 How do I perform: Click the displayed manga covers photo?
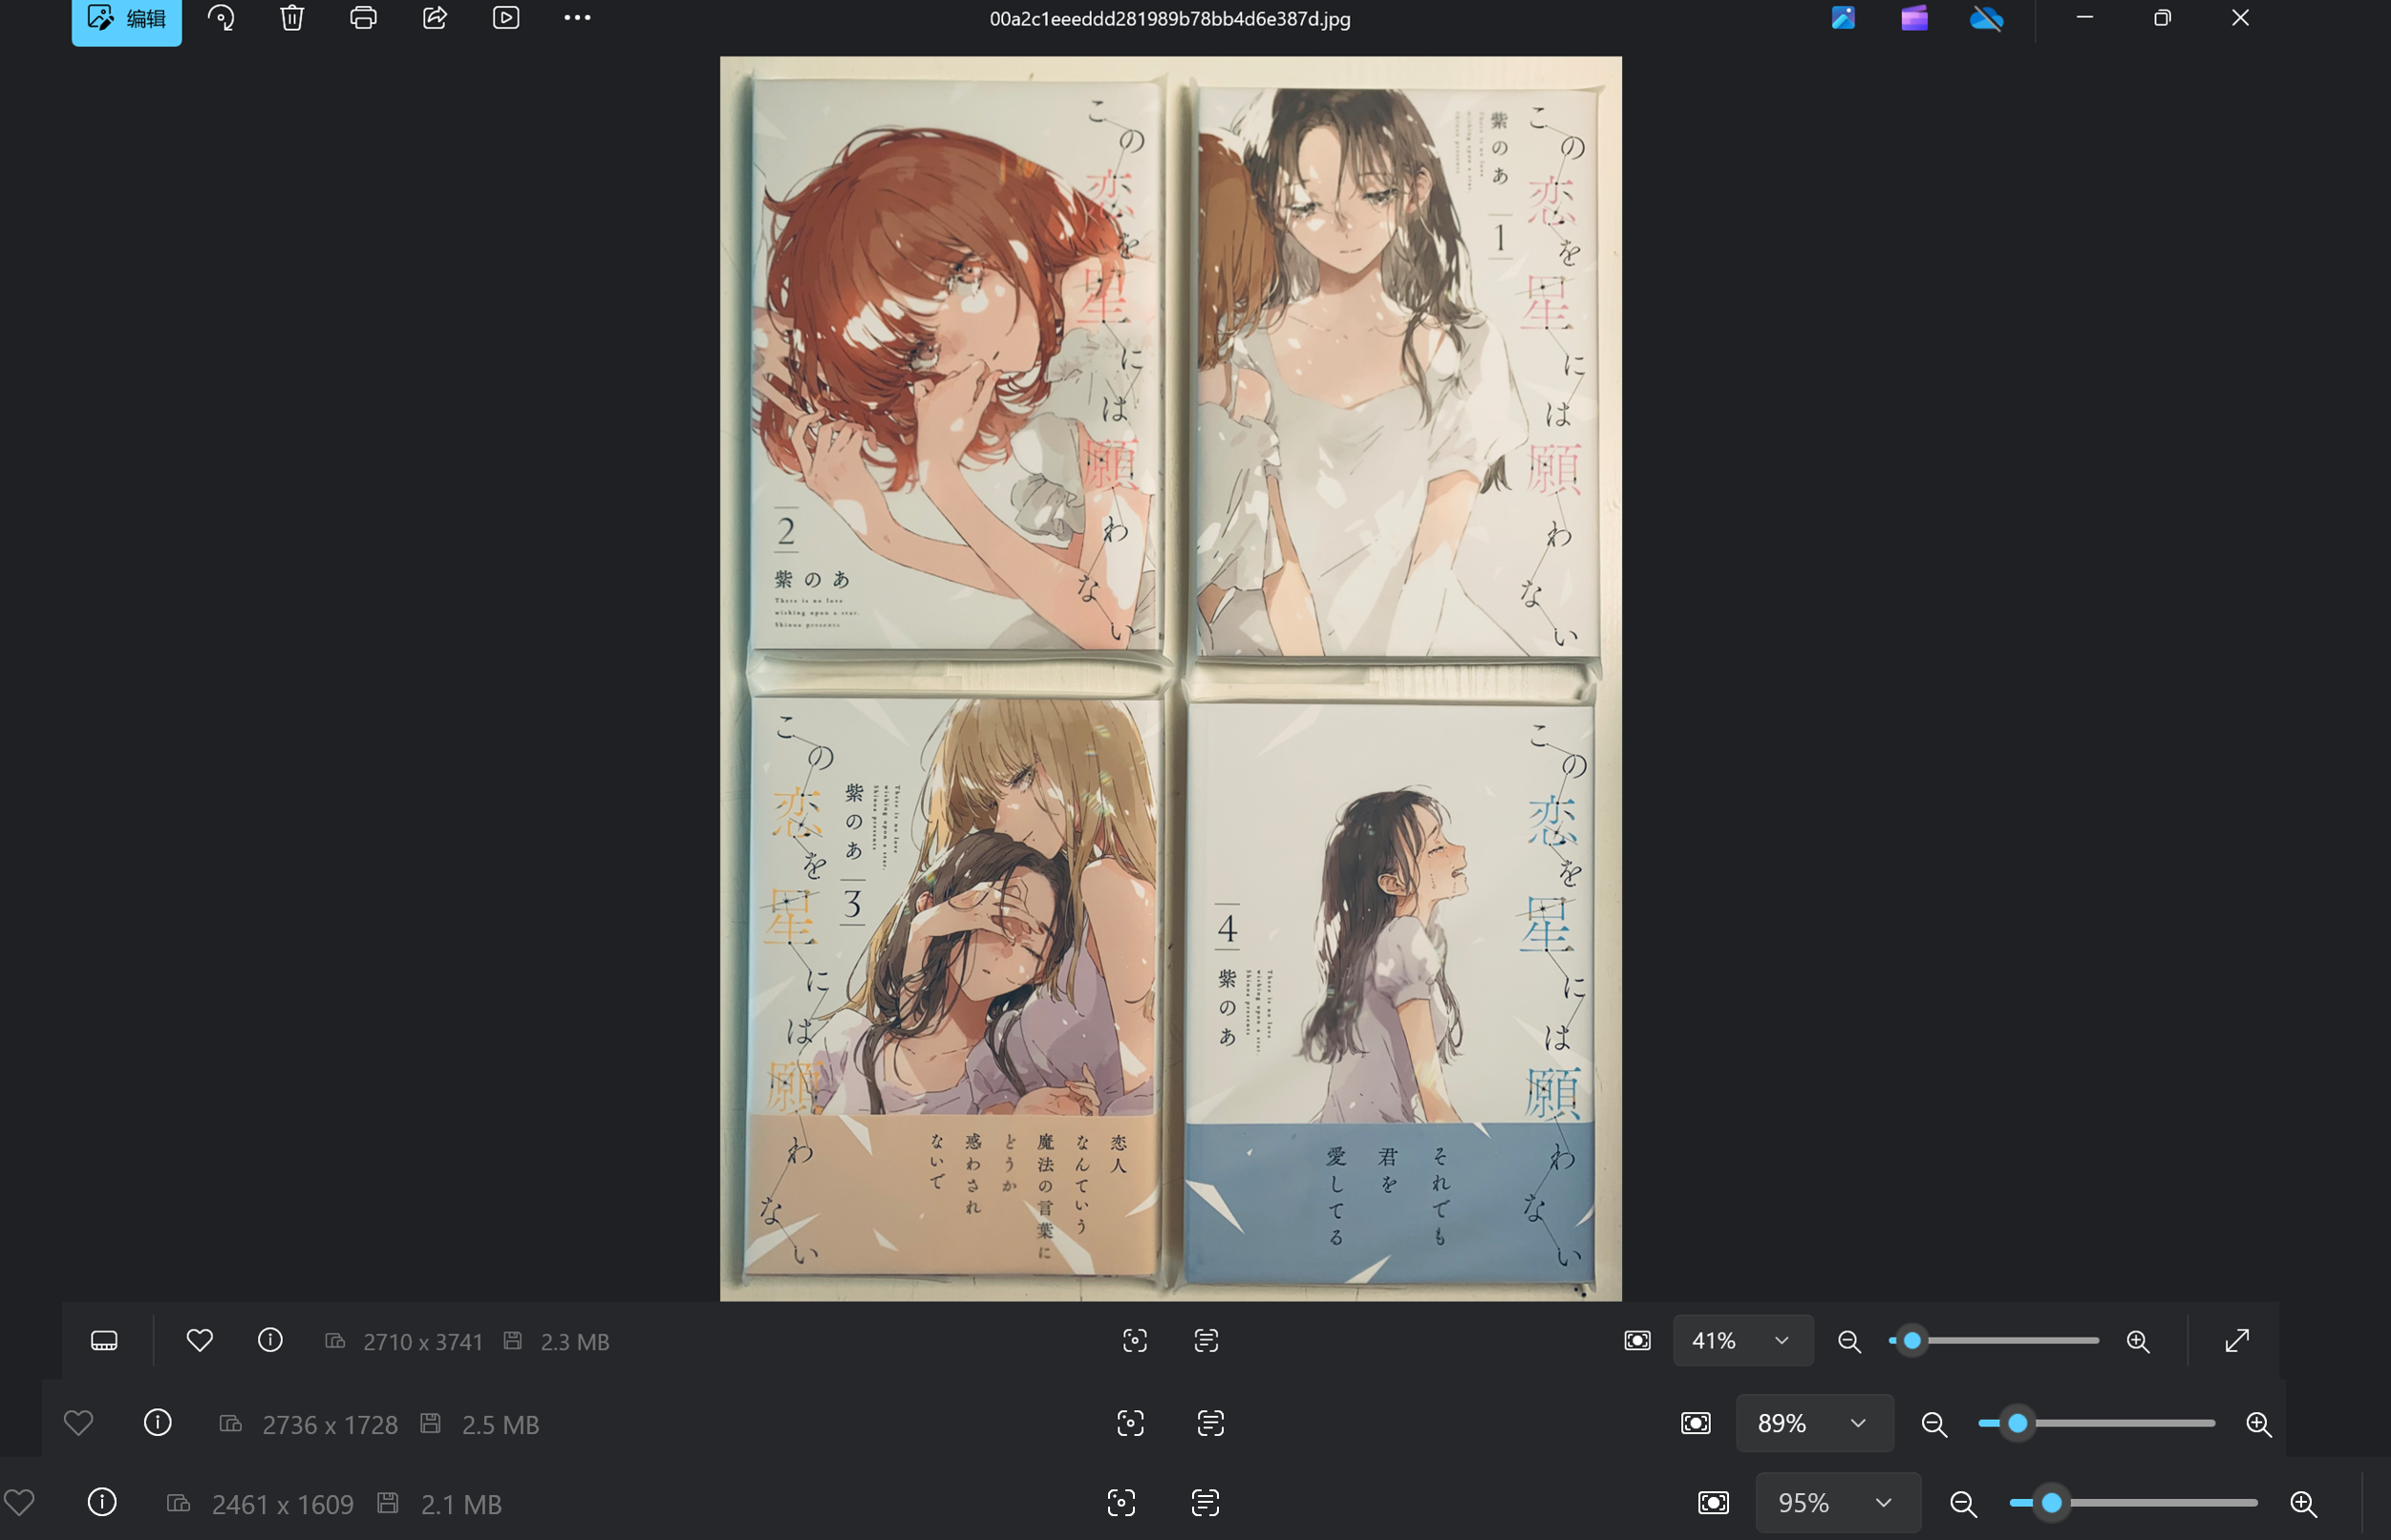pos(1171,678)
